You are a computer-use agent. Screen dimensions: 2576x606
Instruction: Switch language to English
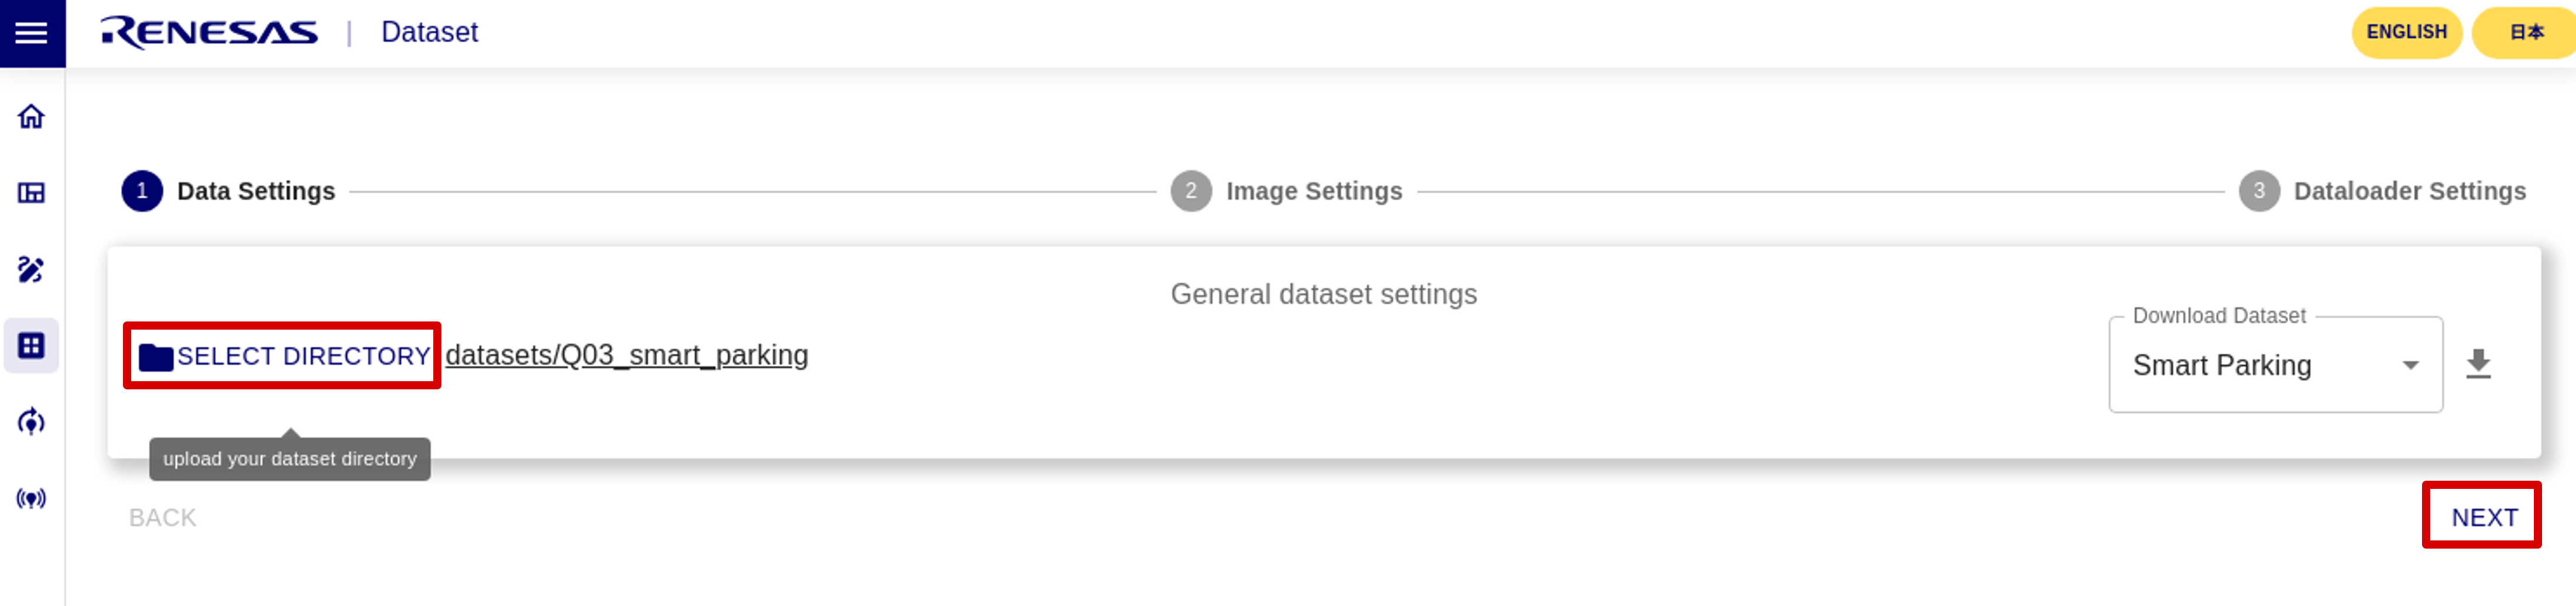tap(2406, 32)
